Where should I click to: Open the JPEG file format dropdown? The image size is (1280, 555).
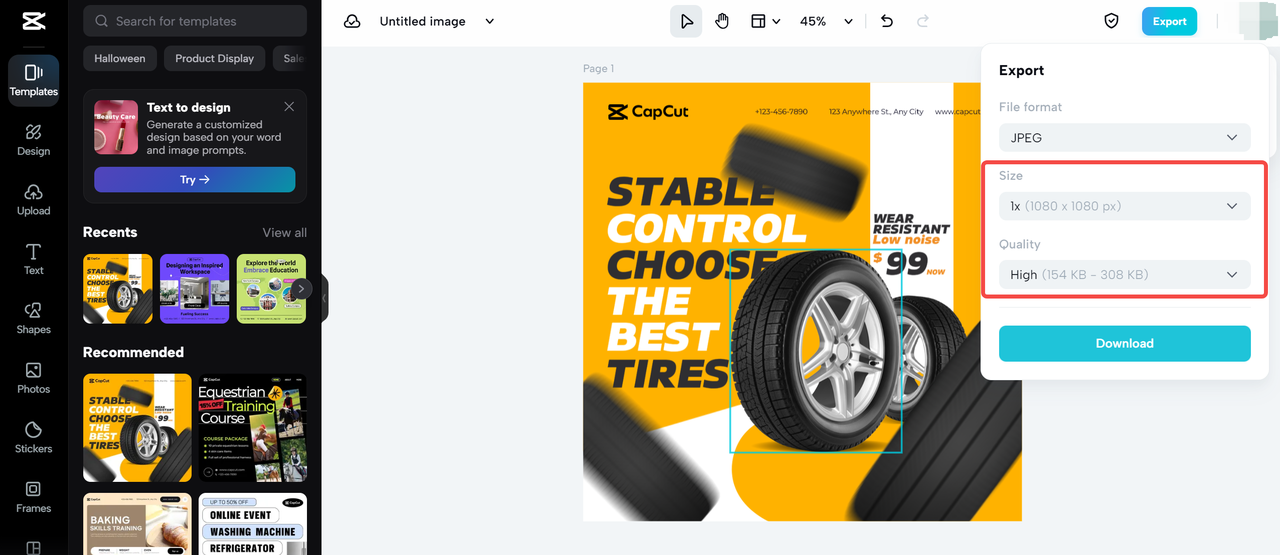click(1125, 138)
